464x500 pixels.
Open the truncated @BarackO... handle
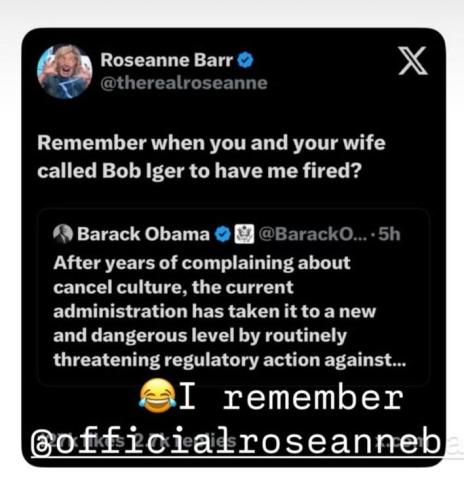313,234
